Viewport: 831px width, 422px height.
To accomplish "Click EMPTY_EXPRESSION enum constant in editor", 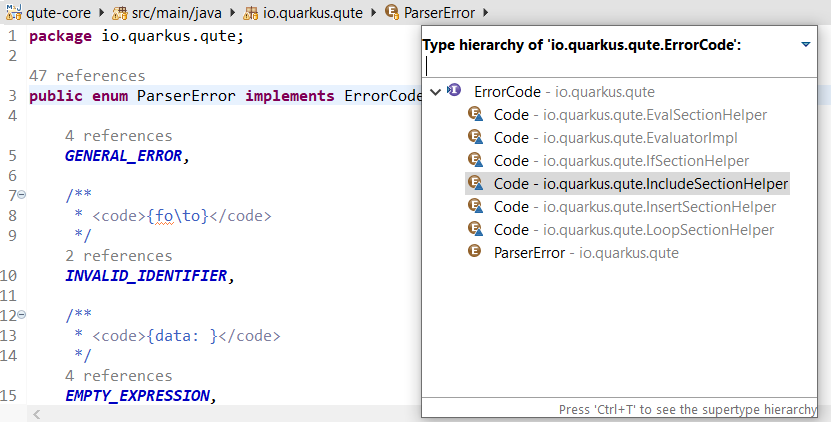I will [x=137, y=396].
